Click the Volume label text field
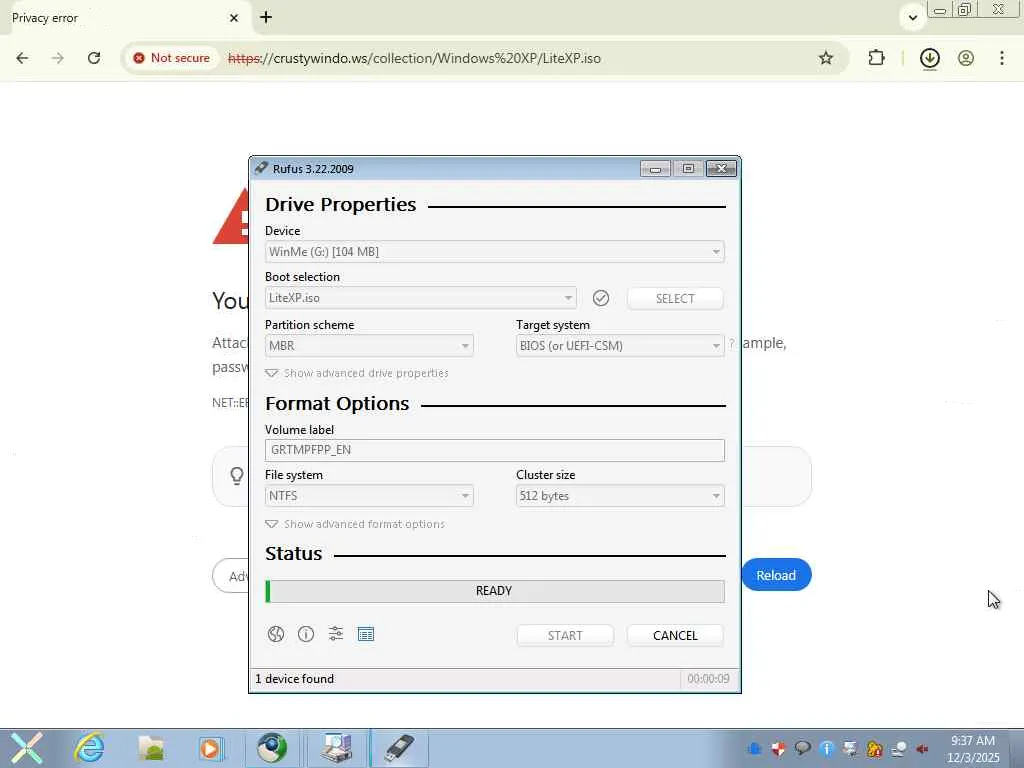This screenshot has height=768, width=1024. (x=494, y=450)
